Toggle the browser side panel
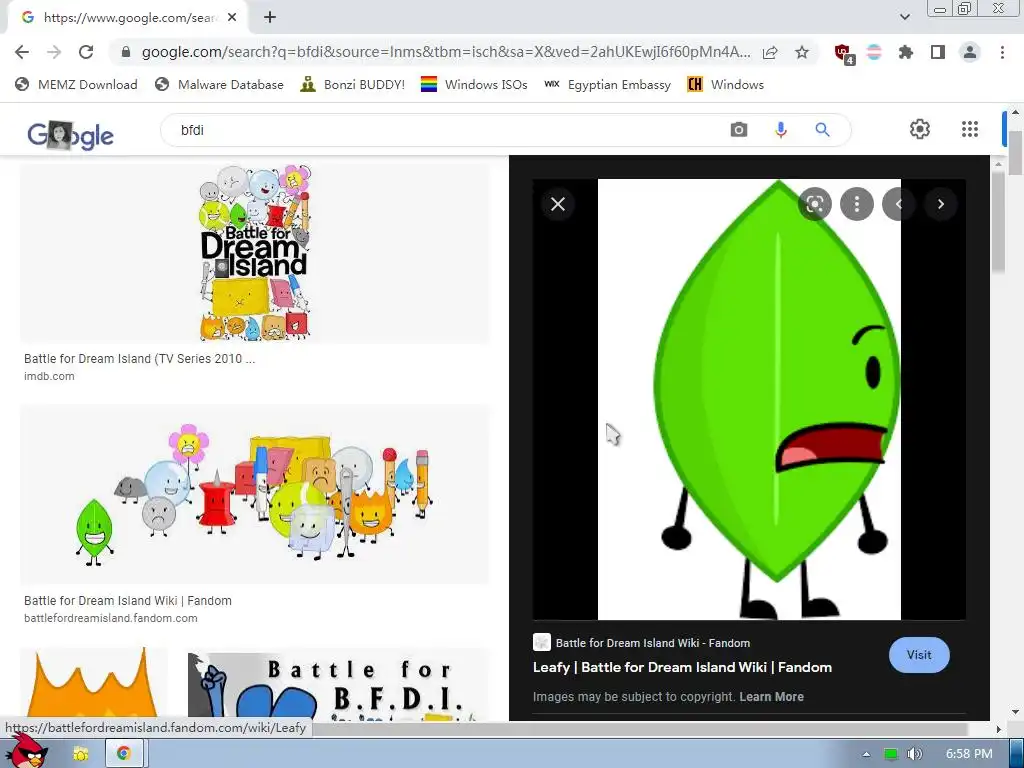 [938, 52]
